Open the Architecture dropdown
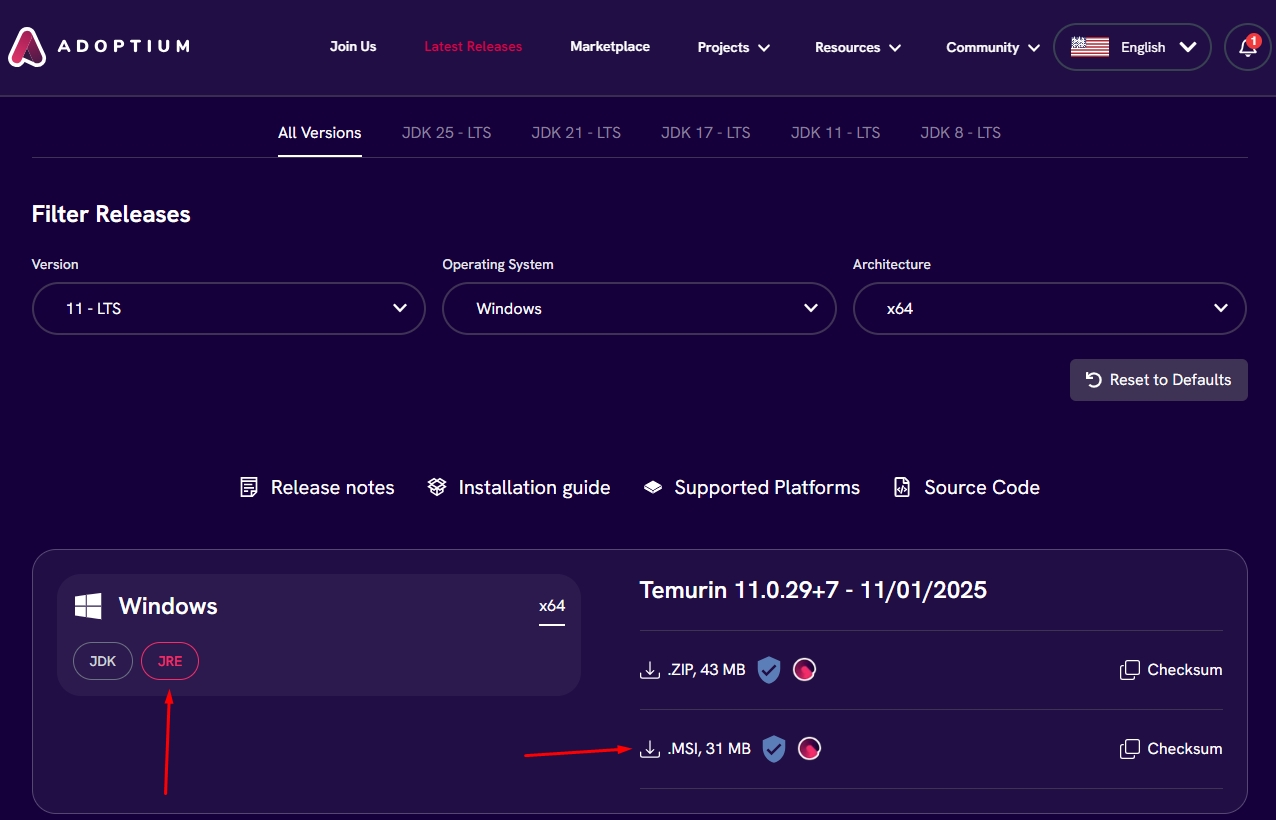The image size is (1276, 820). 1049,308
